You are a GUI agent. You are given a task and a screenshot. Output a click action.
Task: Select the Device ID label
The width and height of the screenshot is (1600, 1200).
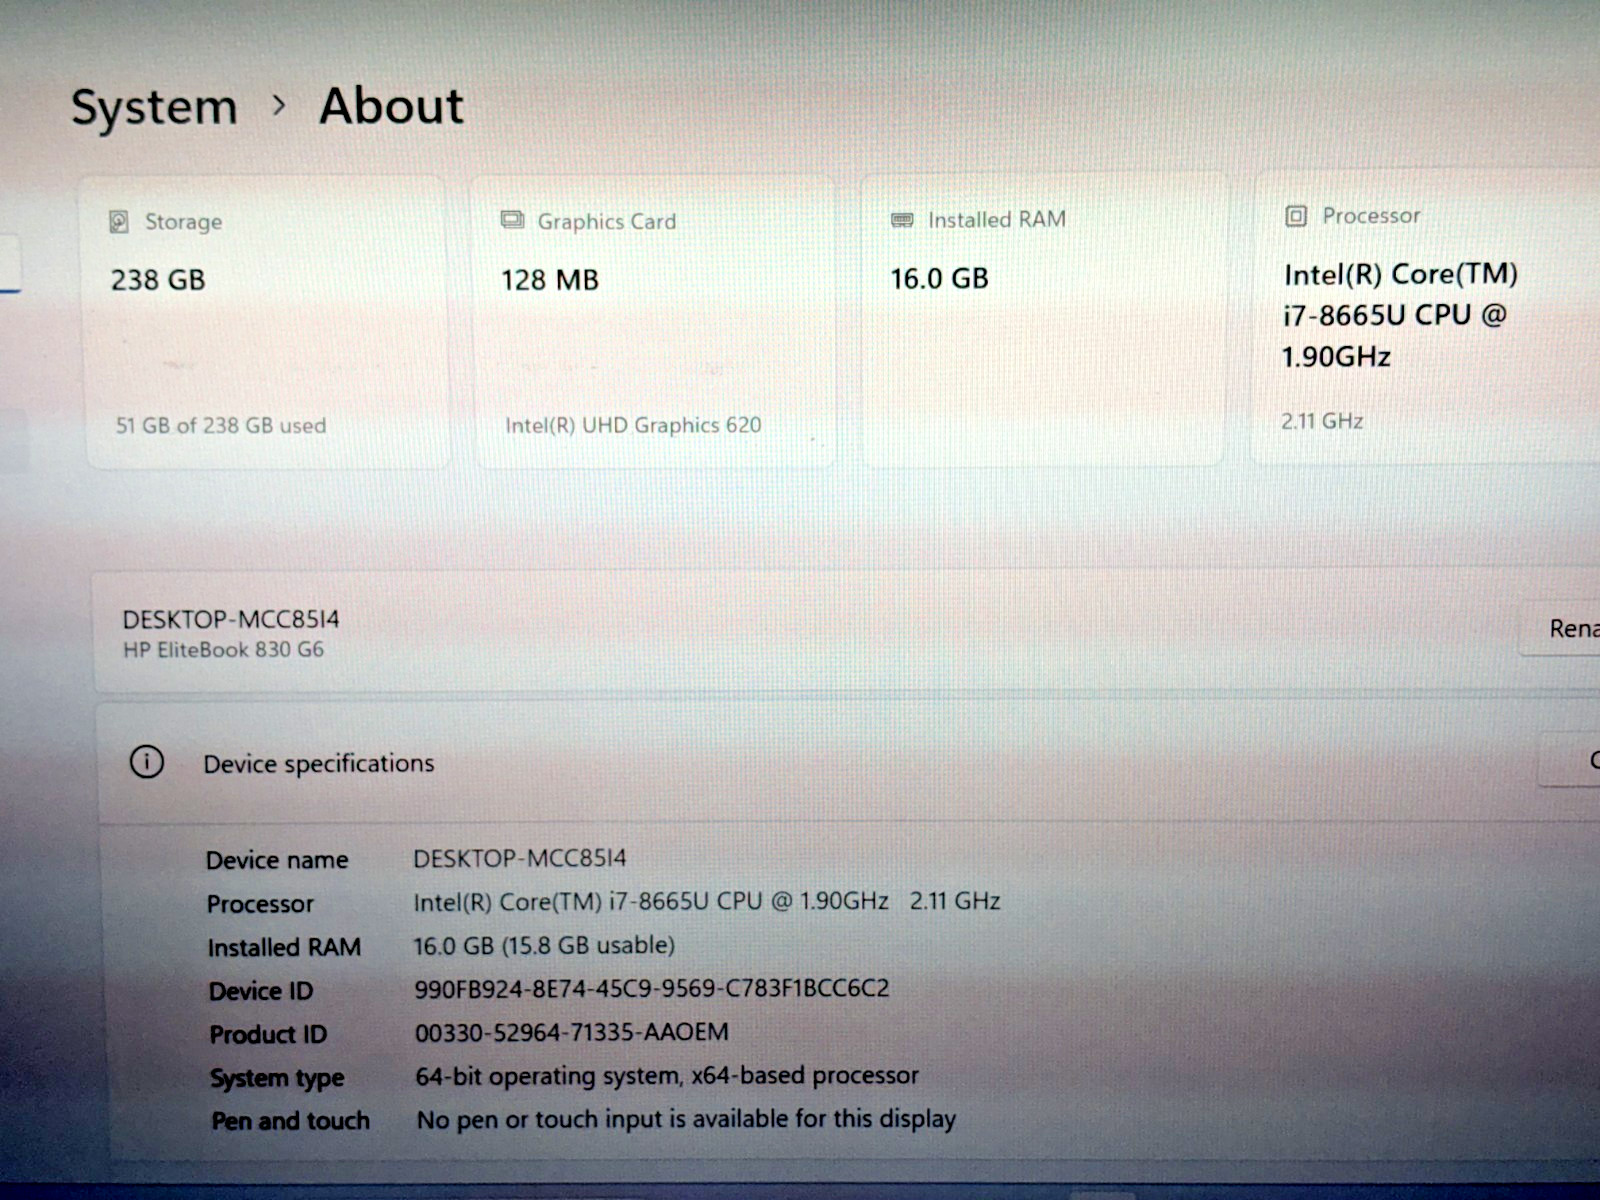tap(261, 991)
